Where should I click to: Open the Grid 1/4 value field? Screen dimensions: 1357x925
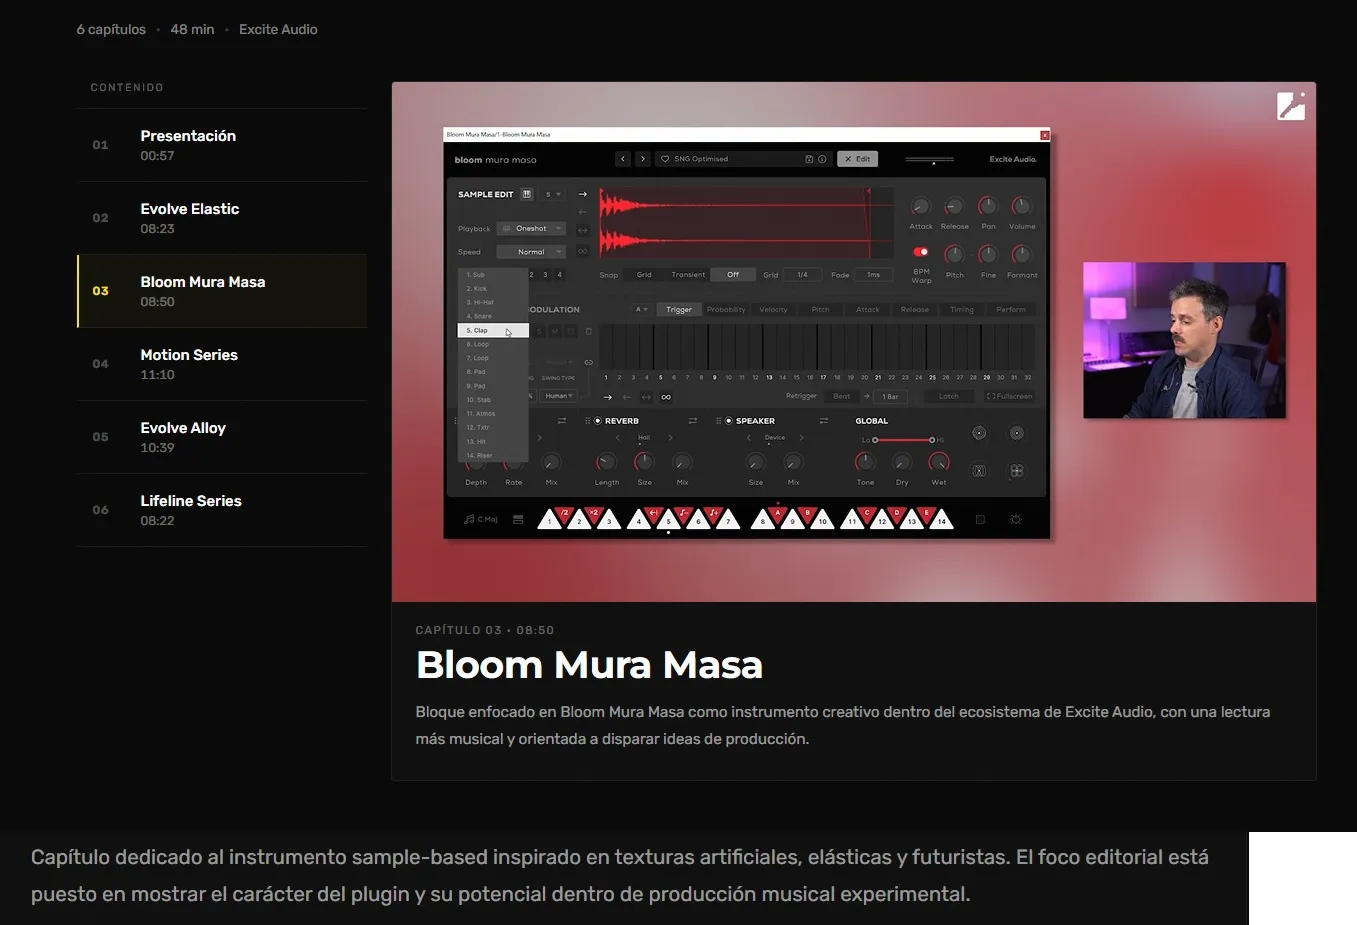coord(802,275)
